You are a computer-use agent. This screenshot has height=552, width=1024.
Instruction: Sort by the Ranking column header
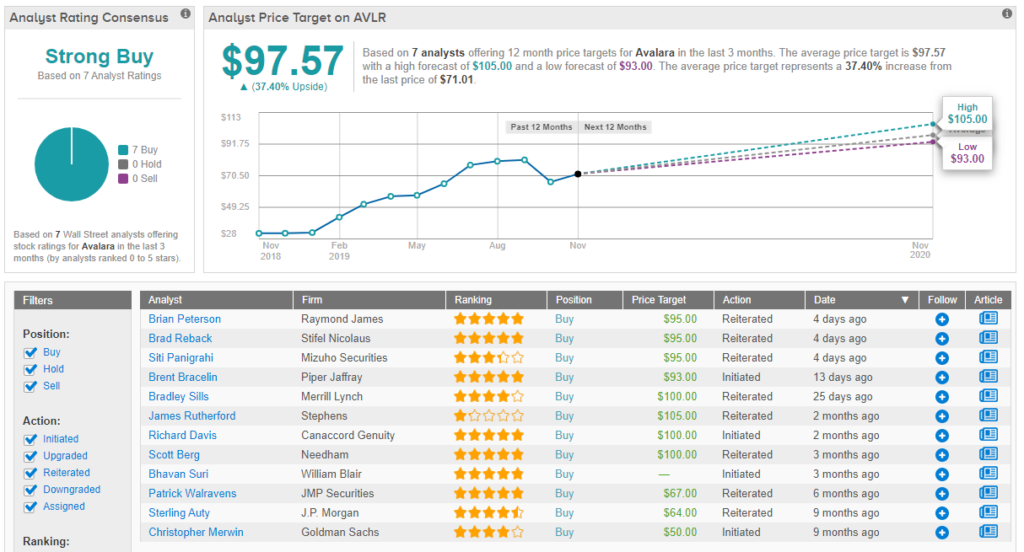pos(496,300)
